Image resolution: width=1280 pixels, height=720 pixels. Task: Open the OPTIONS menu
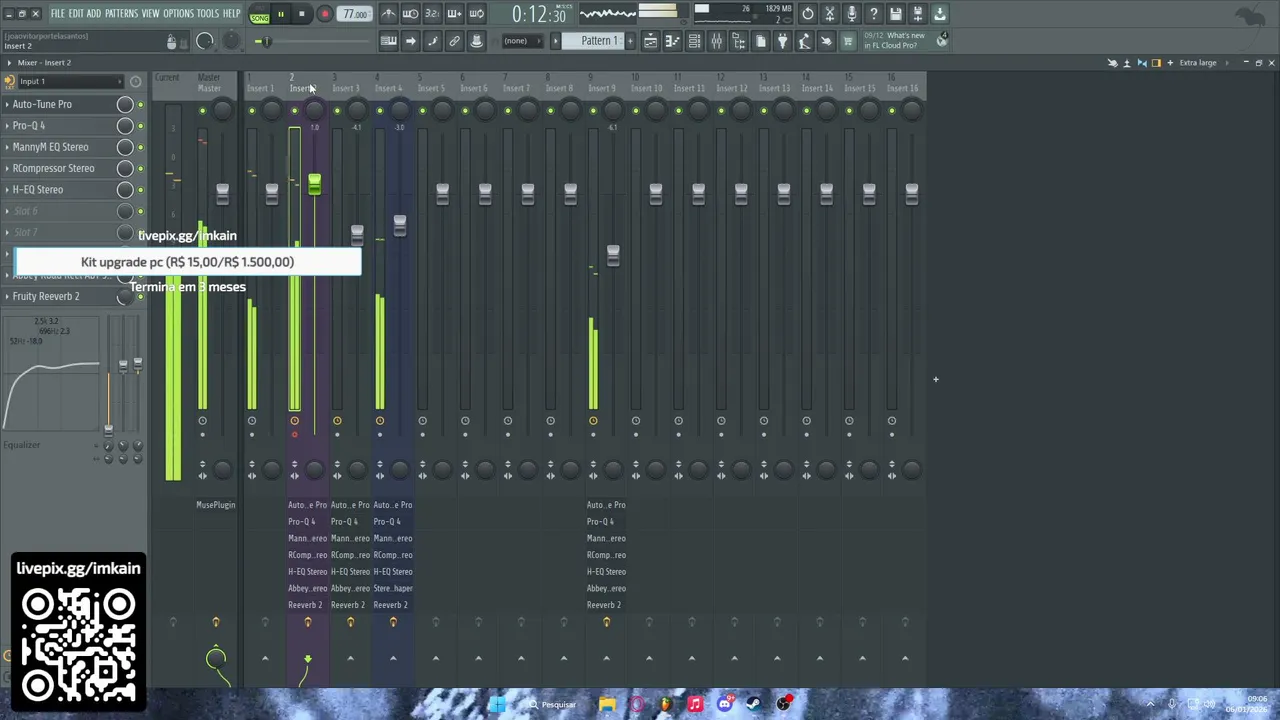(x=178, y=14)
